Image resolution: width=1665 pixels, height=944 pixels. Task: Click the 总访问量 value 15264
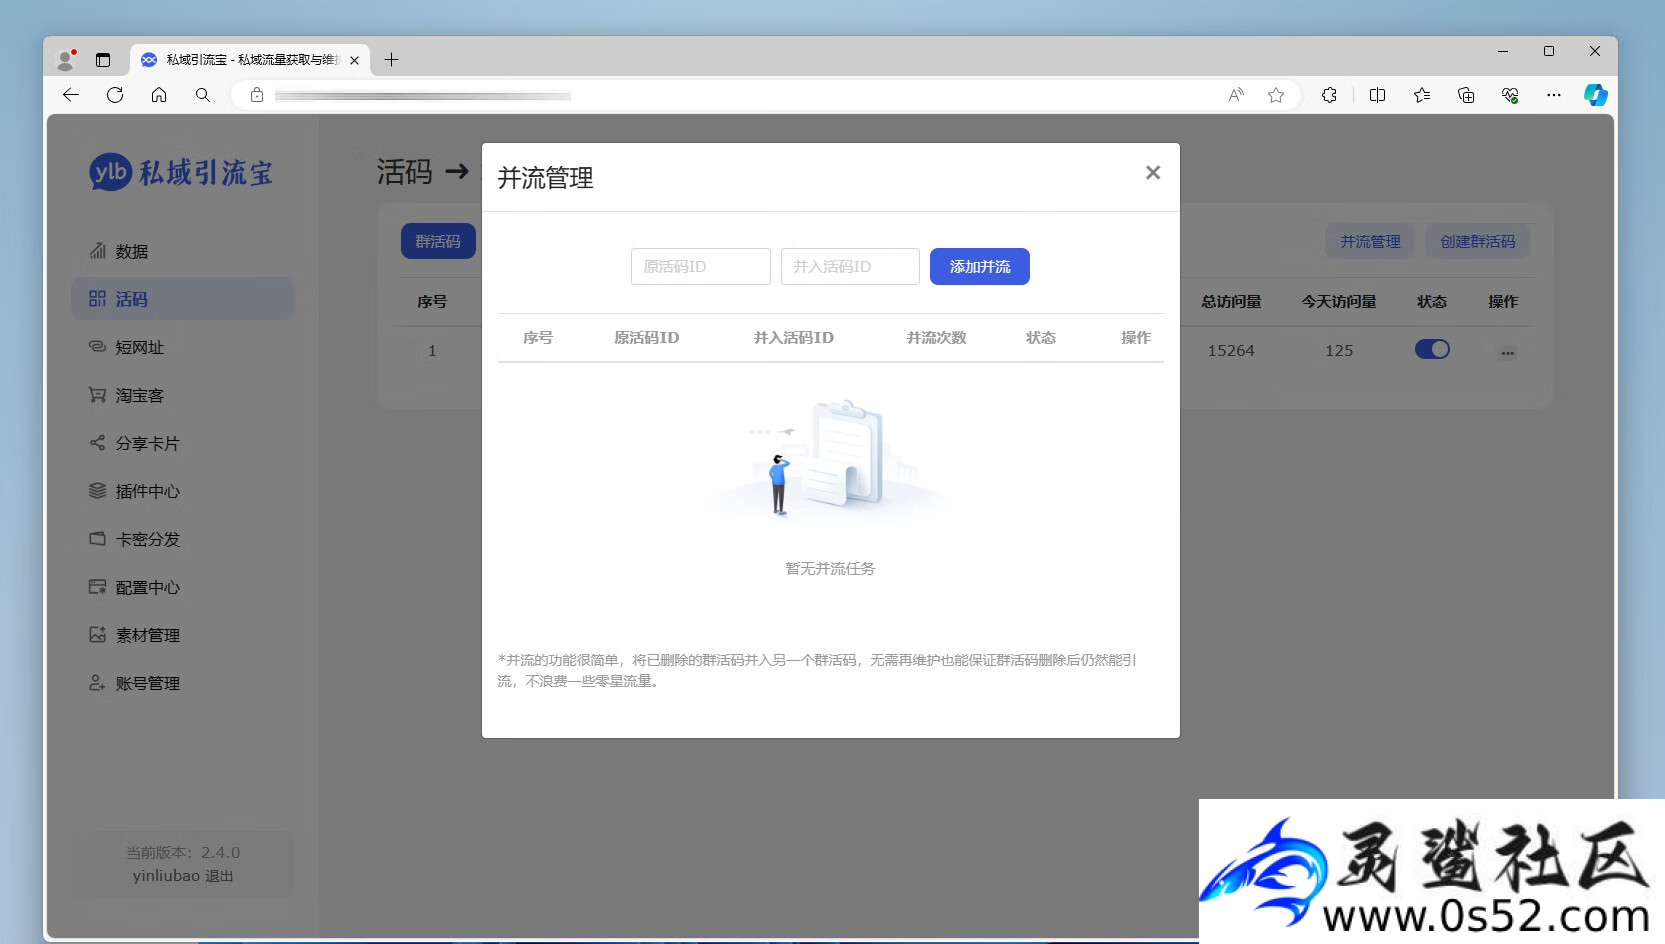coord(1231,351)
